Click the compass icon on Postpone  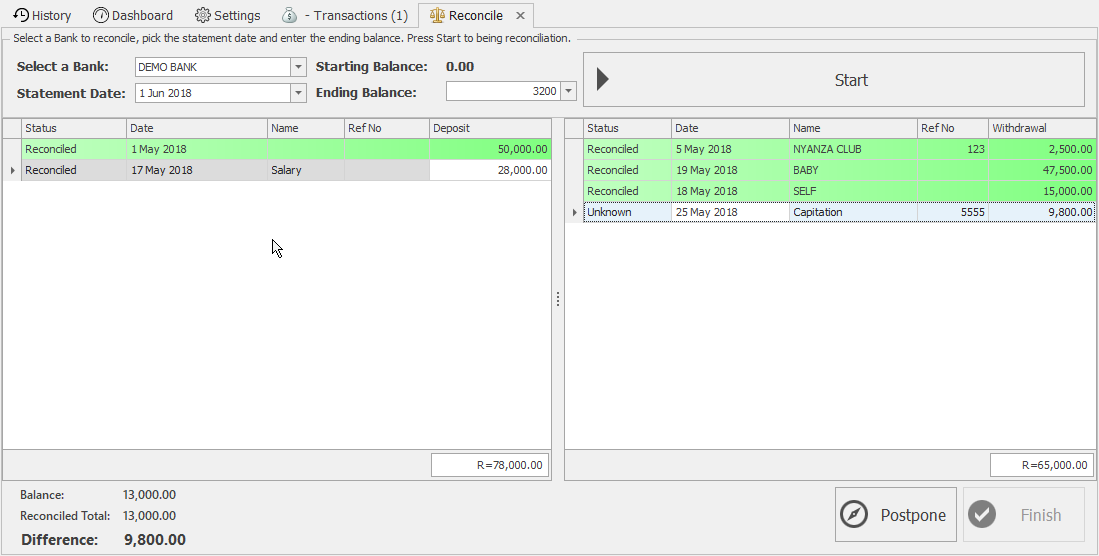(x=855, y=515)
